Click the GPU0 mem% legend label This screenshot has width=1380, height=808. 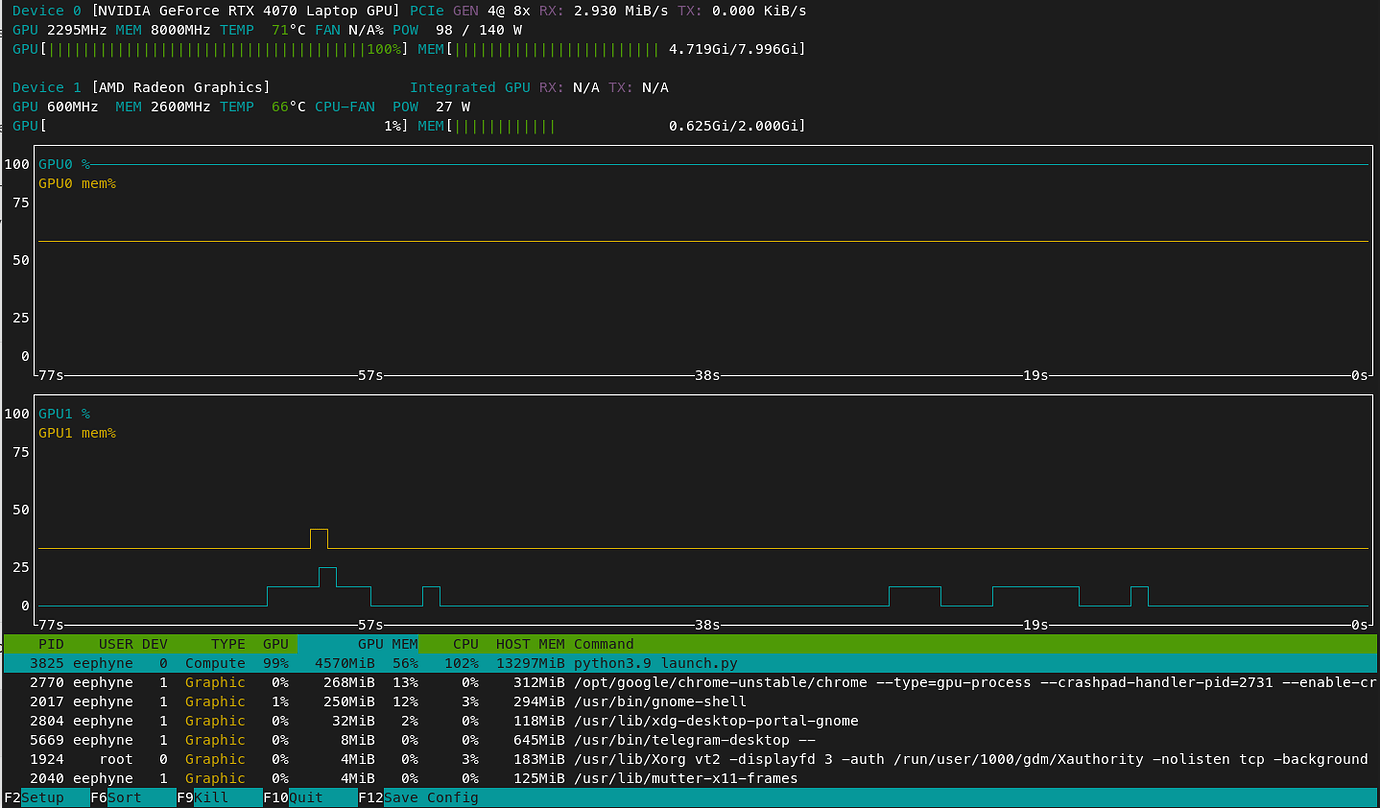[x=77, y=183]
